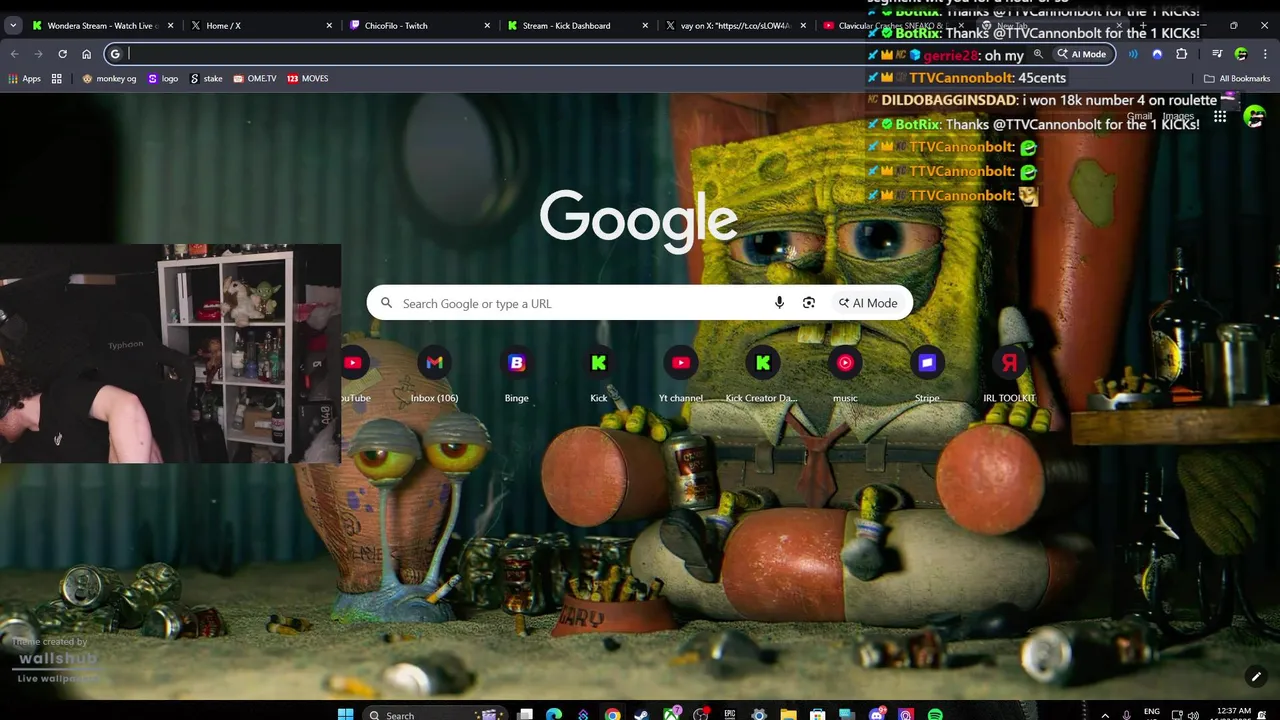Open the Kick shortcut tile
1280x720 pixels.
tap(598, 375)
